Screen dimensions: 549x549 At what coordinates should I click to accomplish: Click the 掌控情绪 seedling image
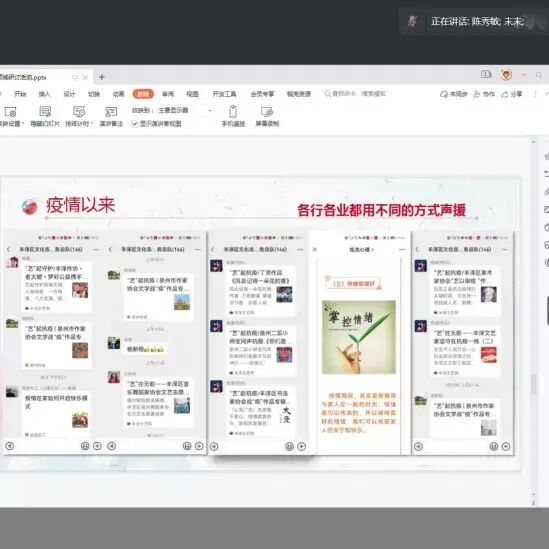click(x=359, y=337)
